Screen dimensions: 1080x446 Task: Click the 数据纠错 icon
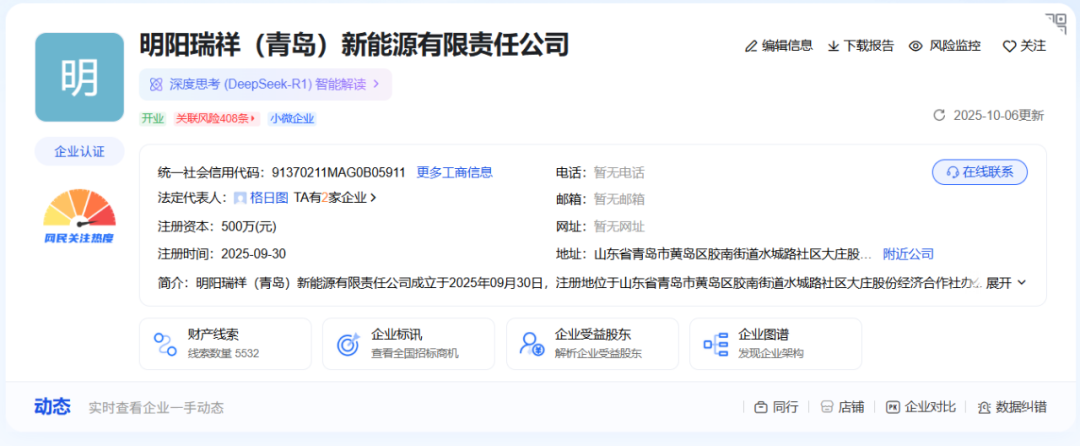(985, 407)
